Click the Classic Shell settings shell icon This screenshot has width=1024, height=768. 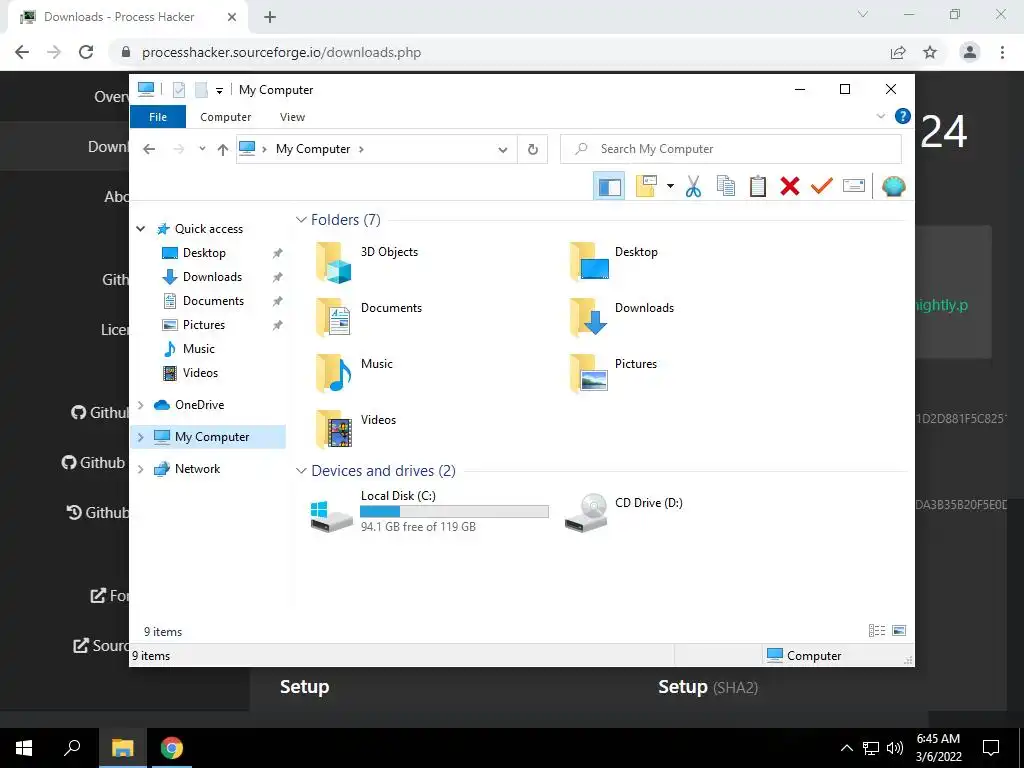click(893, 187)
